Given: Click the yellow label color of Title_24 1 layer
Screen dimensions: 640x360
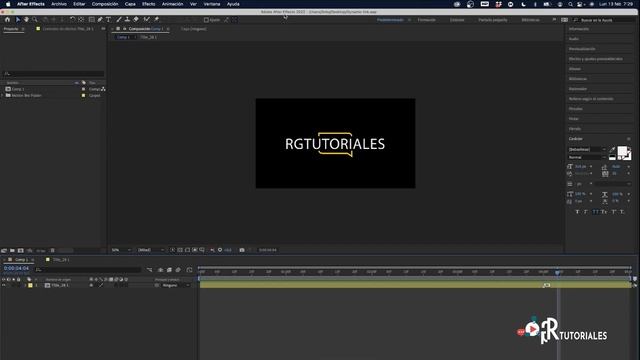Looking at the screenshot, I should [30, 285].
